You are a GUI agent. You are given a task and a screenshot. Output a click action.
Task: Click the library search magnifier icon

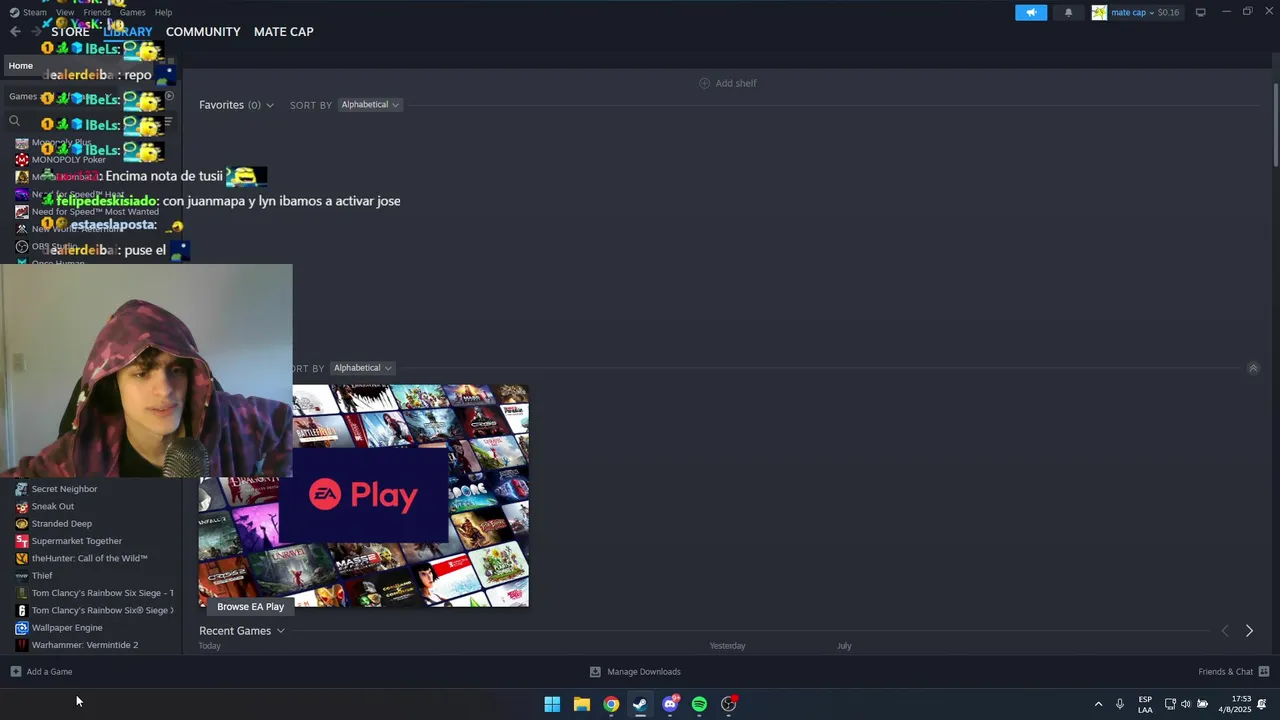coord(14,121)
